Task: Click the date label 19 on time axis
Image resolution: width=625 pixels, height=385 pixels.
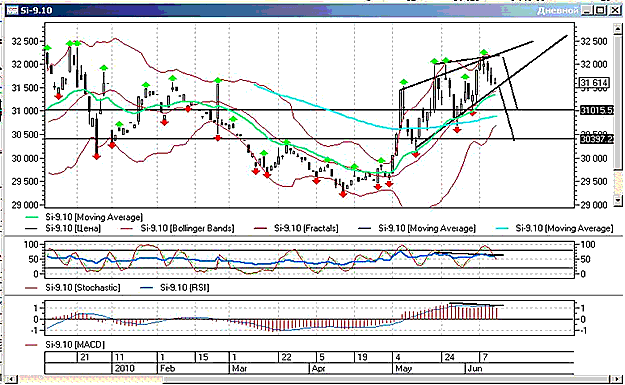Action: click(362, 357)
